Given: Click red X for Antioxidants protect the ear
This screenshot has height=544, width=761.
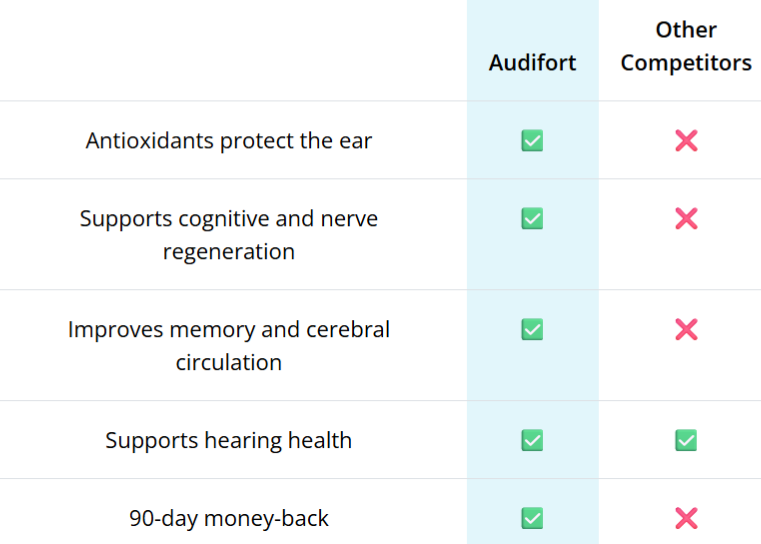Looking at the screenshot, I should pos(686,141).
